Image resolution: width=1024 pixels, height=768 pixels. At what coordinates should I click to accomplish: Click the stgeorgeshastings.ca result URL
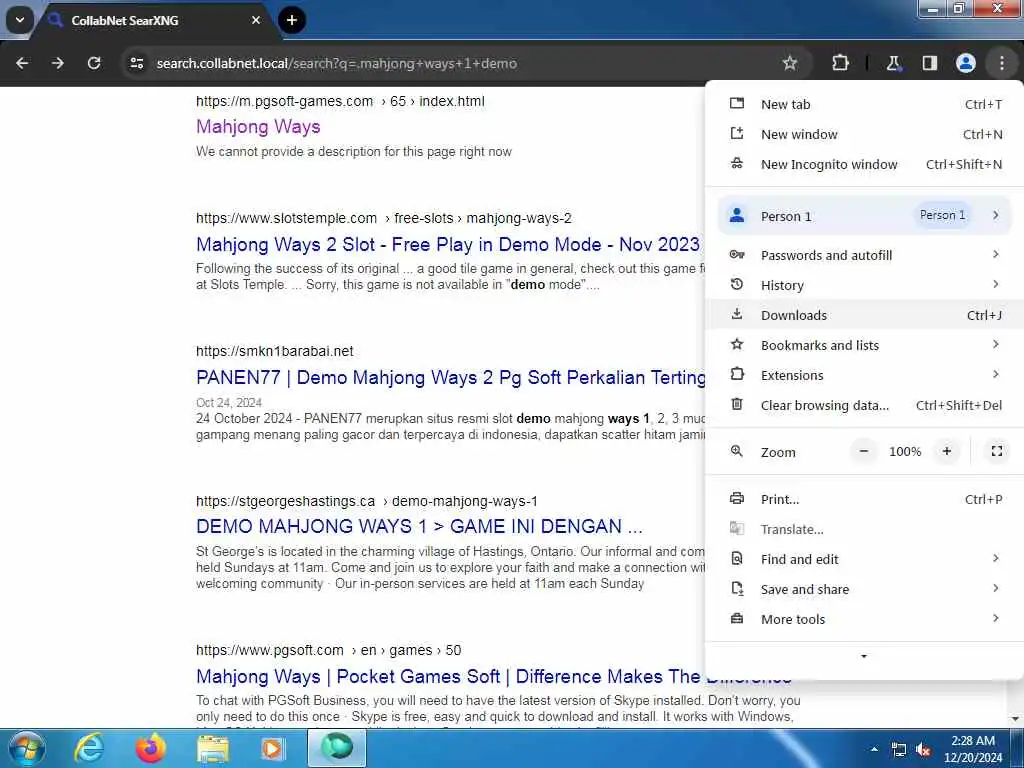pos(366,502)
